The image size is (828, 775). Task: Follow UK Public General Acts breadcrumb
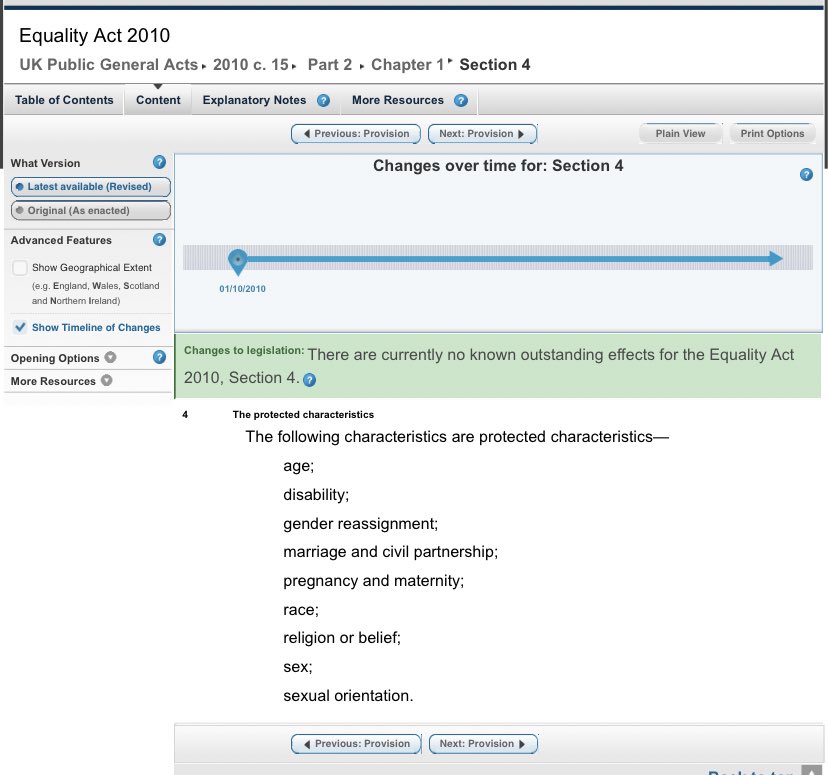109,64
